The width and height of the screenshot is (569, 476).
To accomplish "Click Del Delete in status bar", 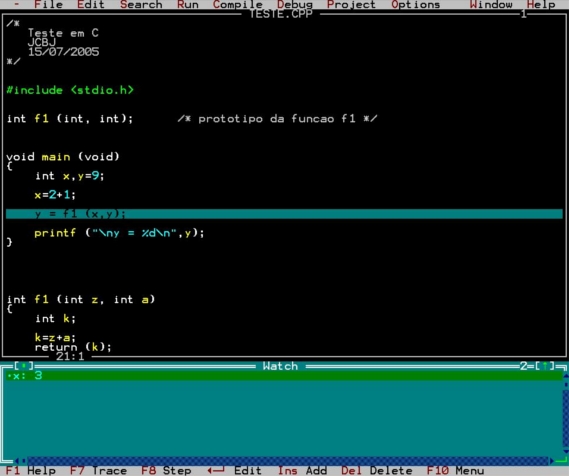I will point(377,471).
